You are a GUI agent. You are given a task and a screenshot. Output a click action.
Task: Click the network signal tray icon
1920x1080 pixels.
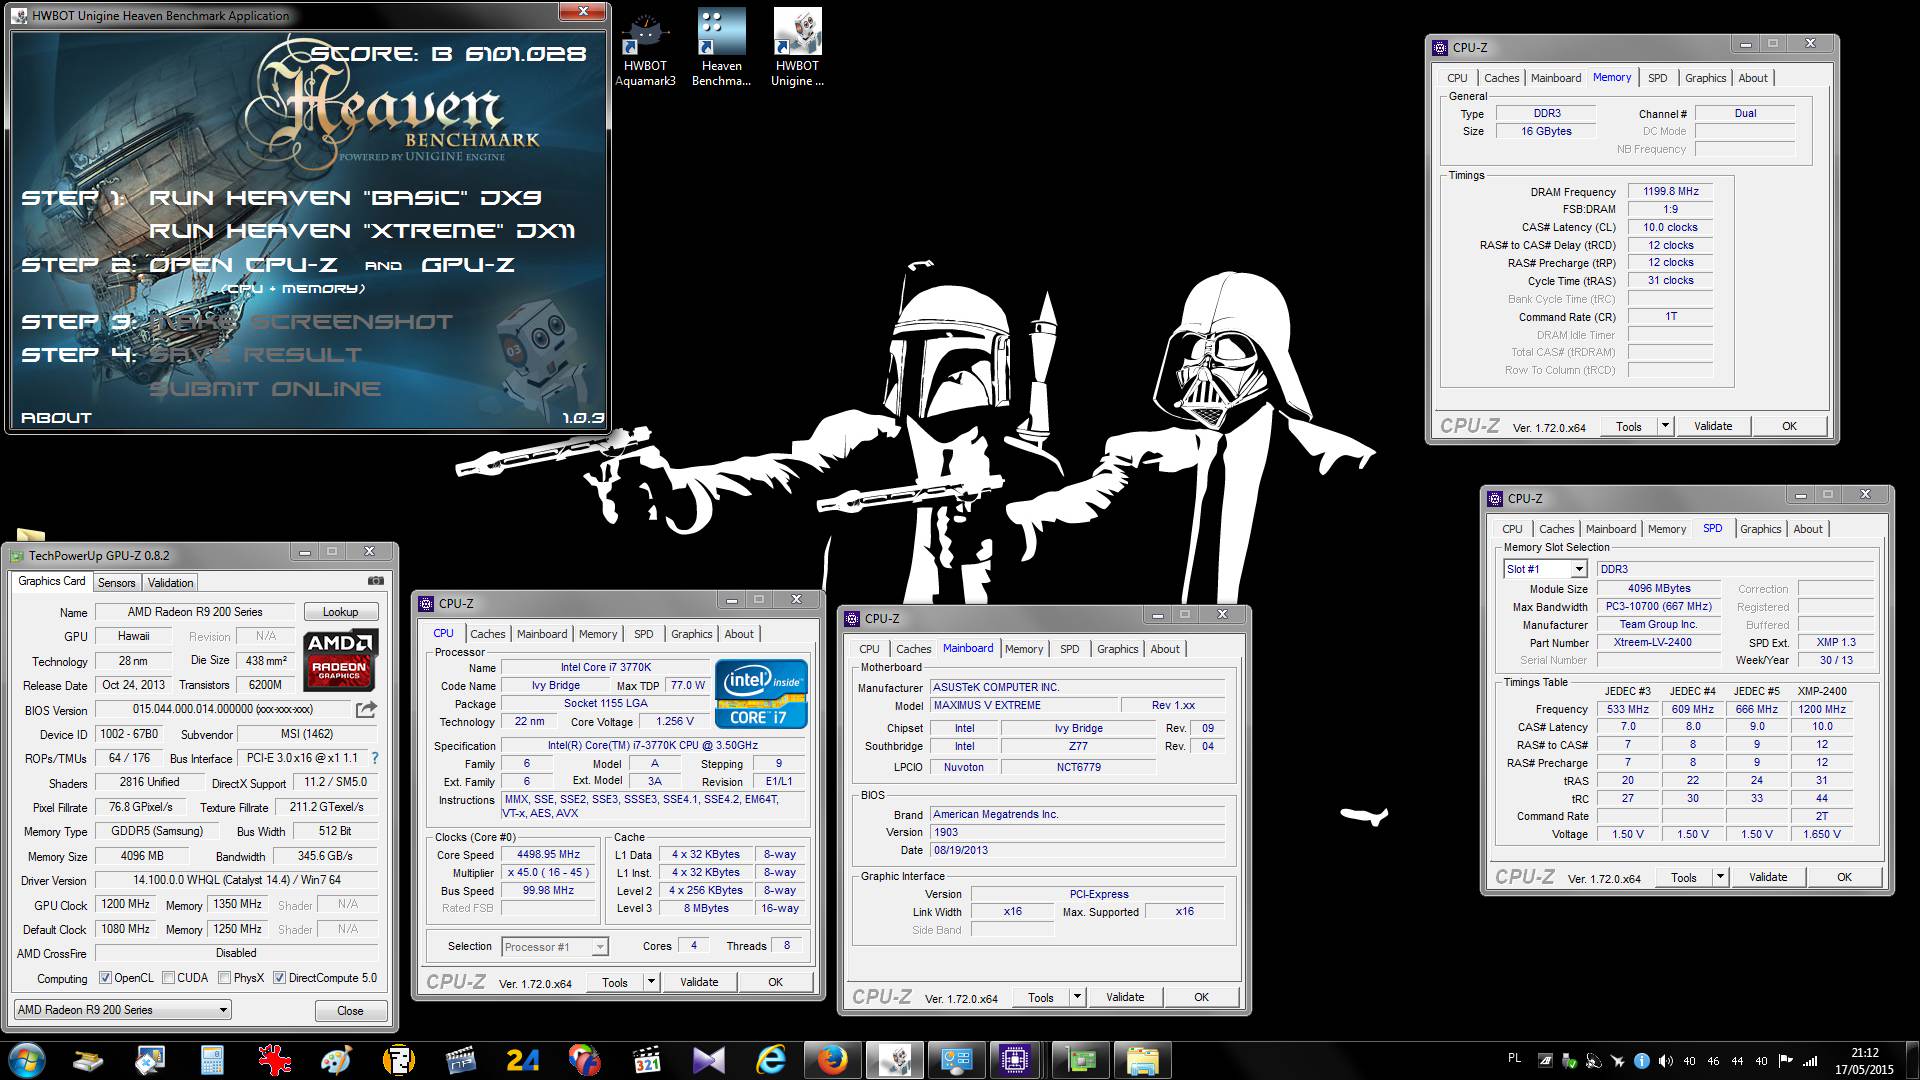point(1809,1061)
